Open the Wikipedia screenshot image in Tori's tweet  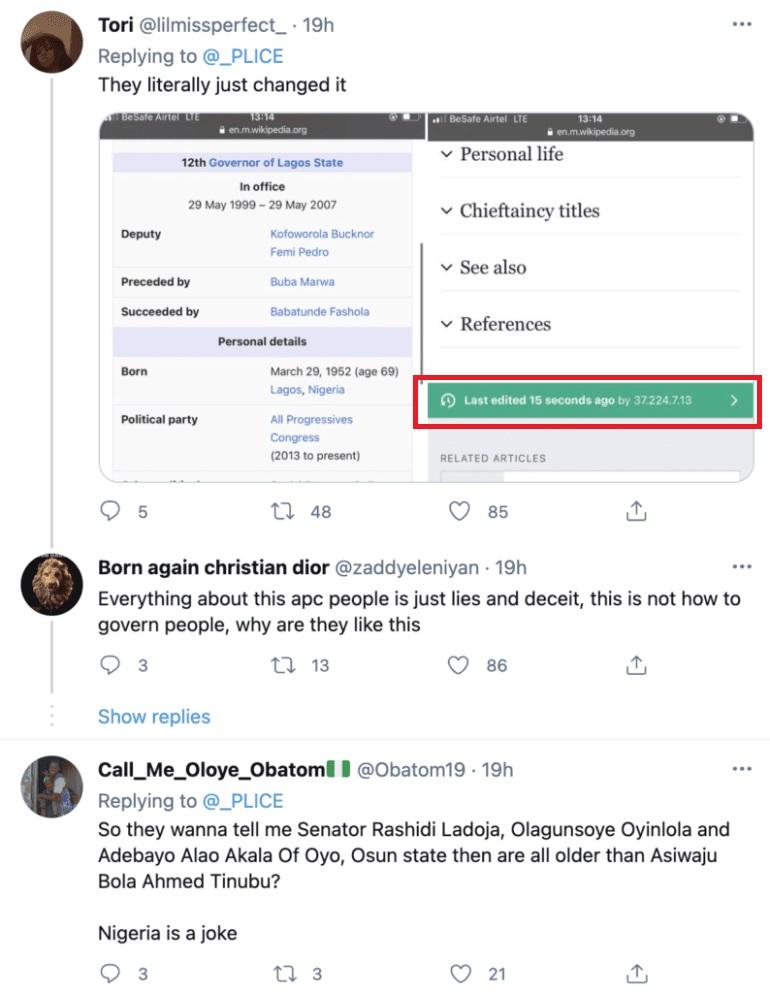point(425,297)
